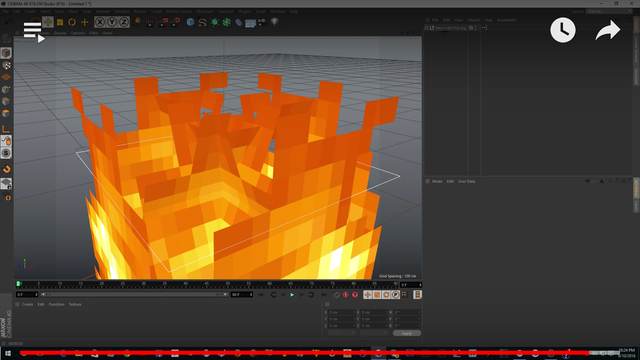
Task: Open the Render menu
Action: [140, 11]
